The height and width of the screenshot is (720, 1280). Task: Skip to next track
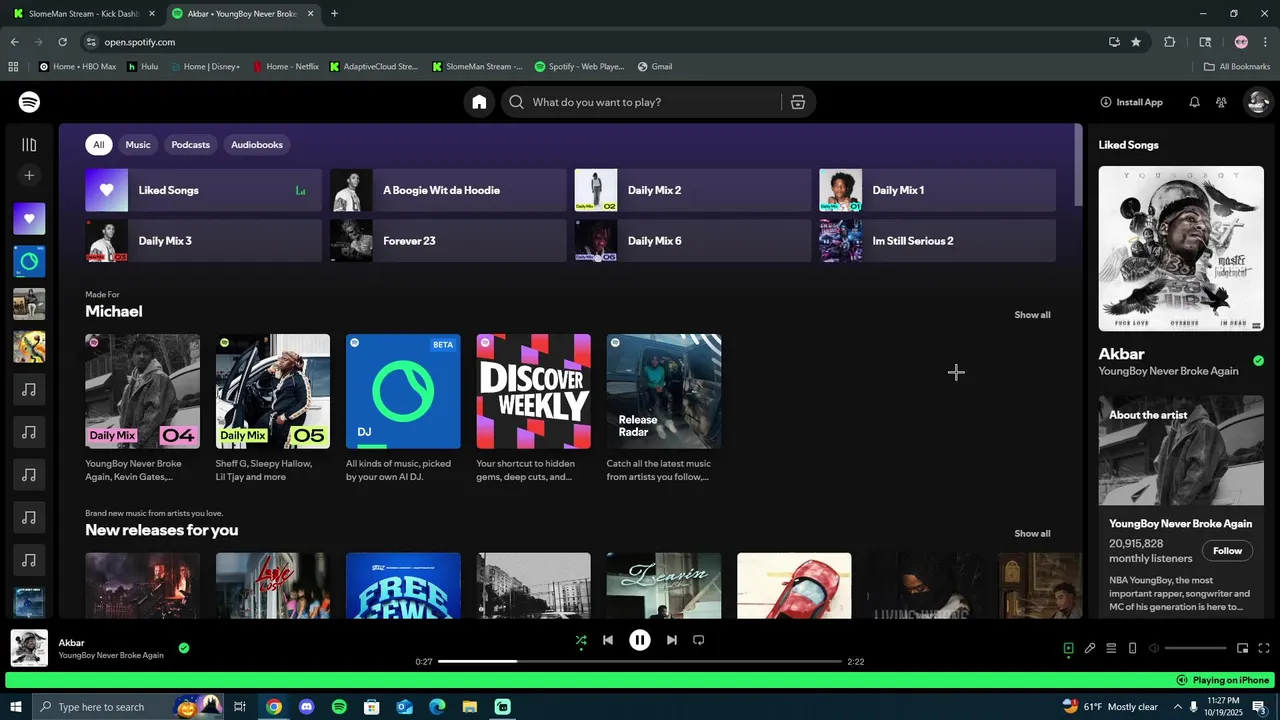[672, 640]
